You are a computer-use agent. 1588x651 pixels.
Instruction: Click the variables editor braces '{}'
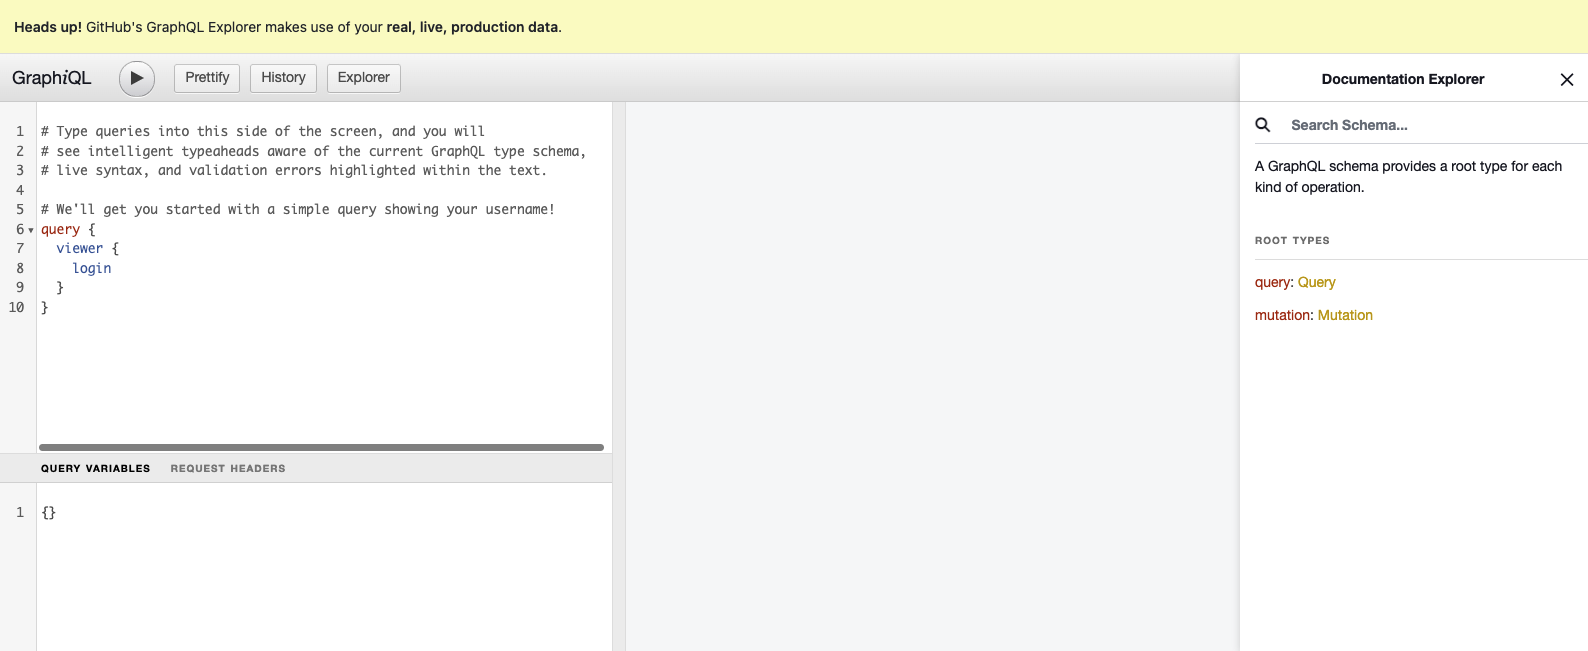(x=49, y=512)
